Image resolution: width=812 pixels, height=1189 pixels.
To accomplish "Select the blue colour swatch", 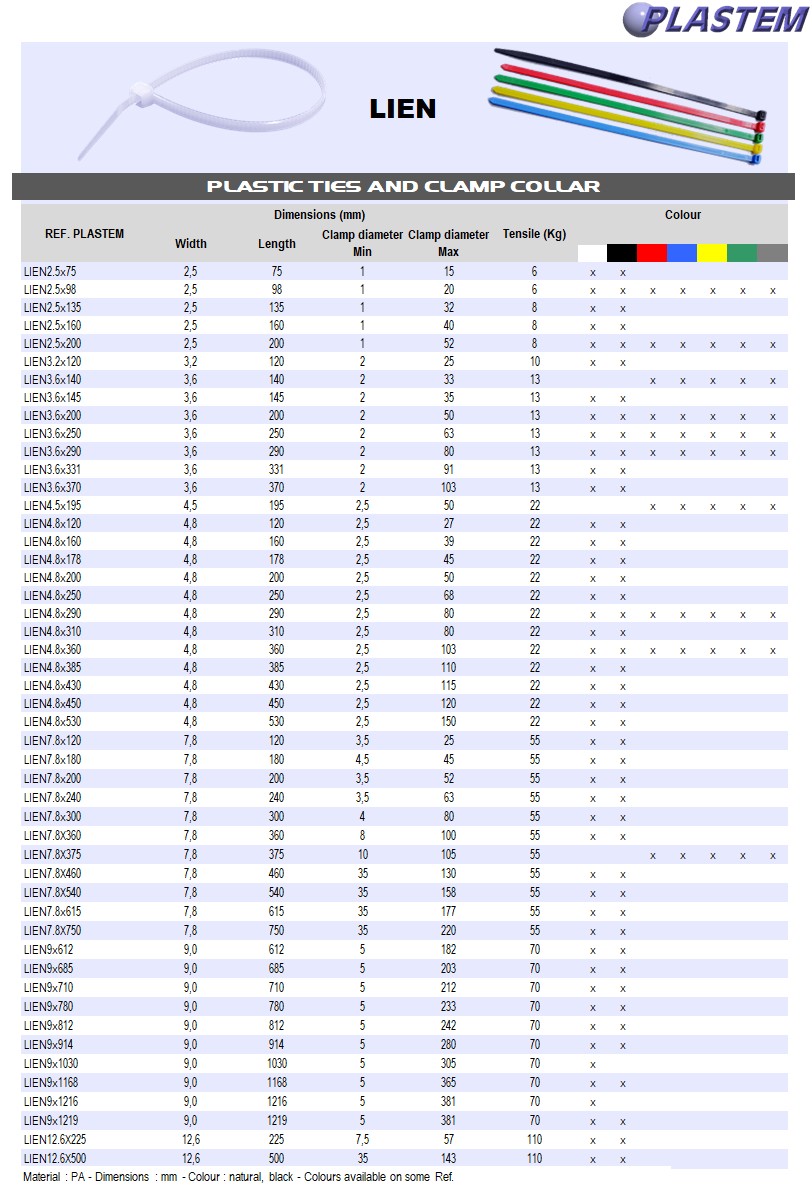I will [x=682, y=253].
